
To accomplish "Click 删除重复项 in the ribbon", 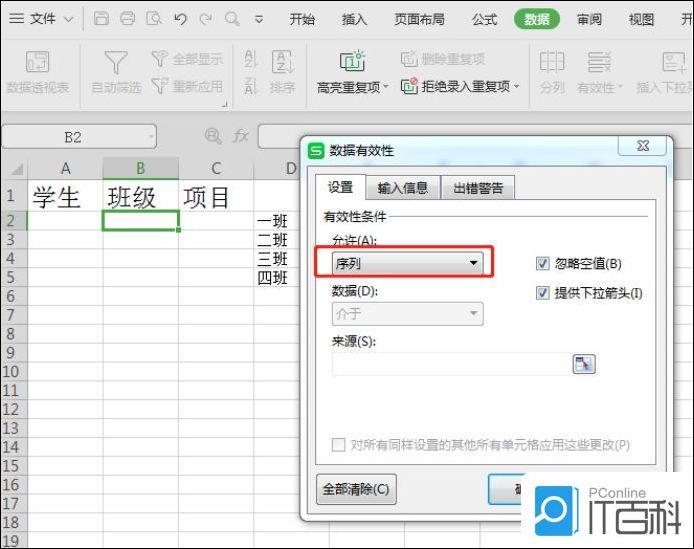I will [x=443, y=58].
